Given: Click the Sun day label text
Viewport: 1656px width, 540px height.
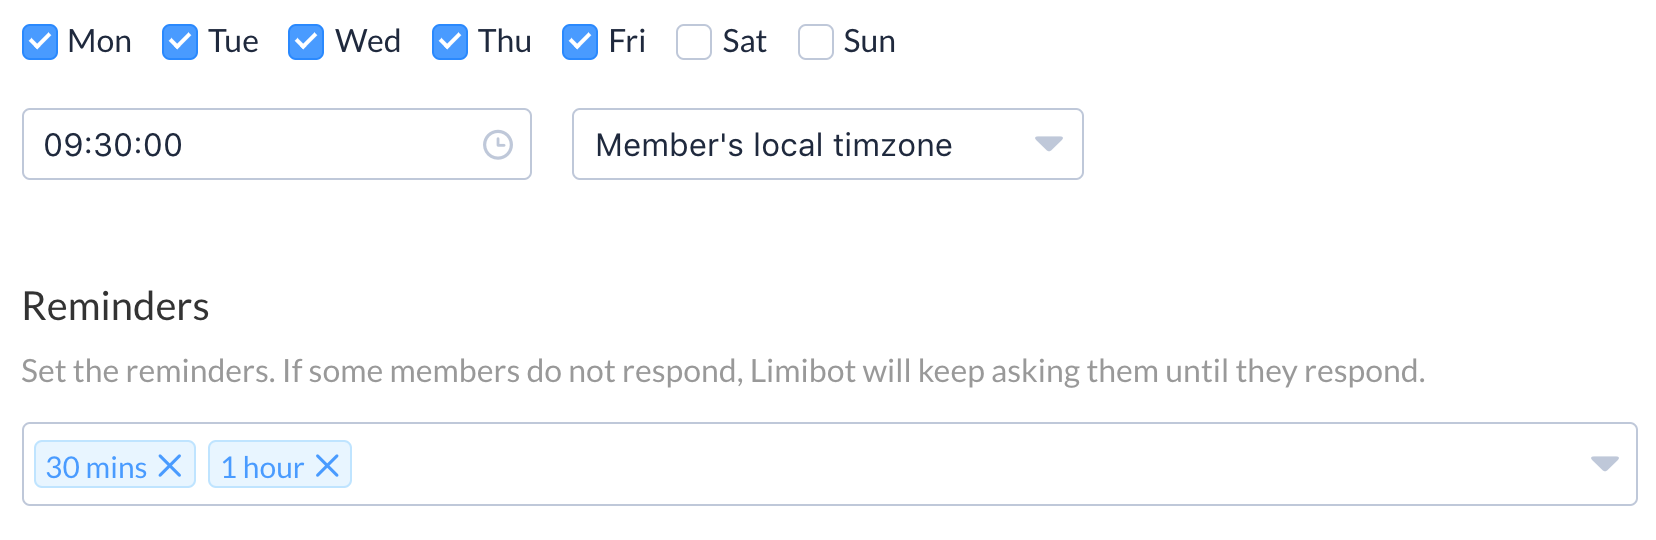Looking at the screenshot, I should click(869, 42).
